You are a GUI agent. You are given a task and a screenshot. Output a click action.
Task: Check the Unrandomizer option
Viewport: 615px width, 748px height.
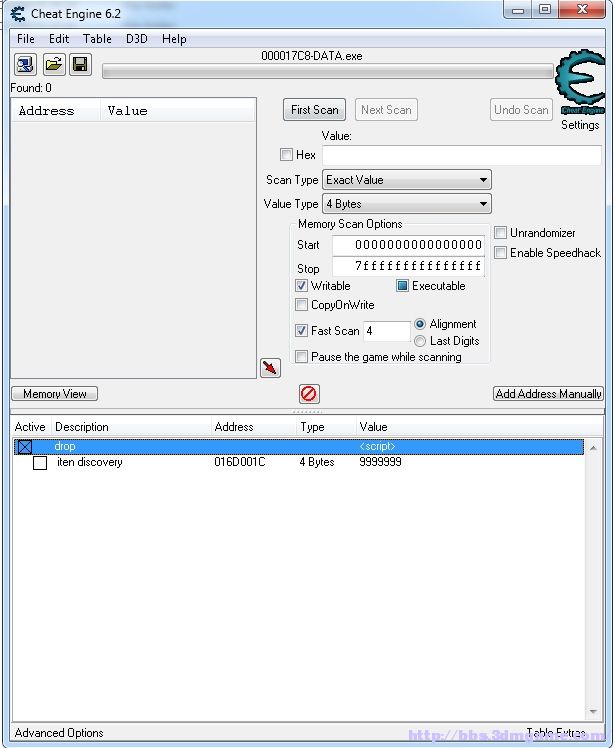point(500,233)
